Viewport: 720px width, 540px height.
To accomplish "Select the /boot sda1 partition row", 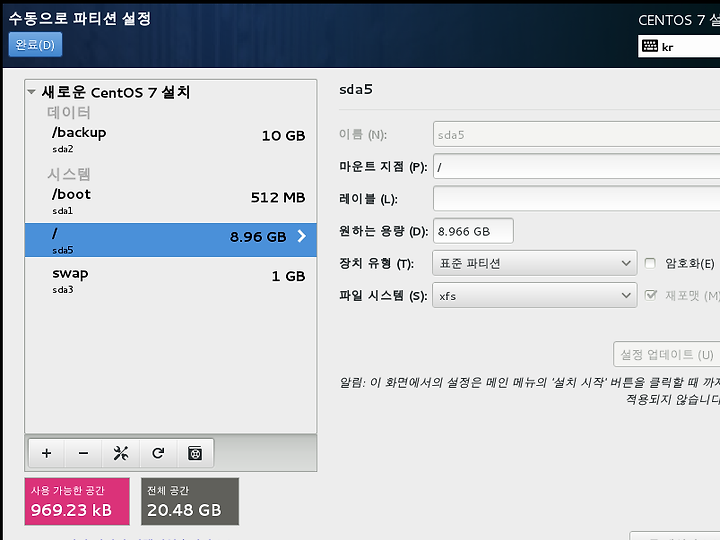I will pyautogui.click(x=171, y=202).
